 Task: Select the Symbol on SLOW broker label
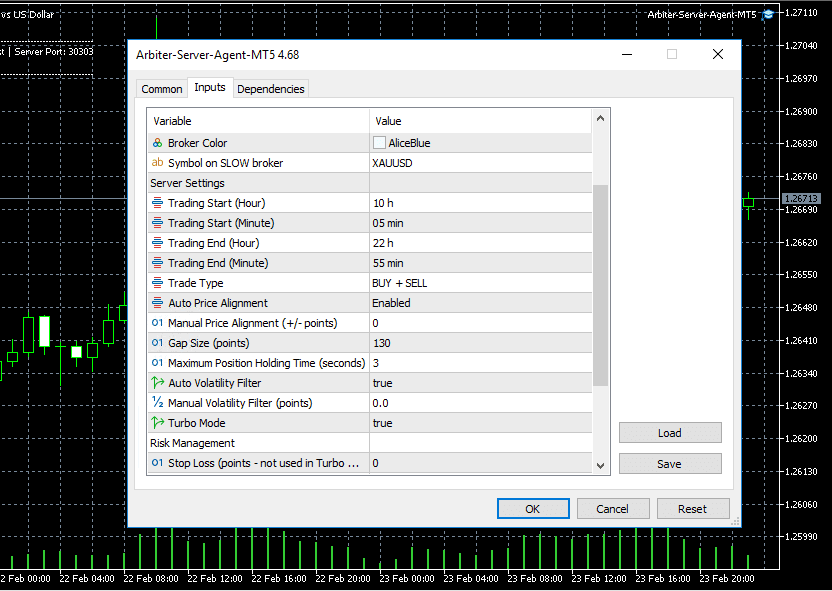click(226, 163)
